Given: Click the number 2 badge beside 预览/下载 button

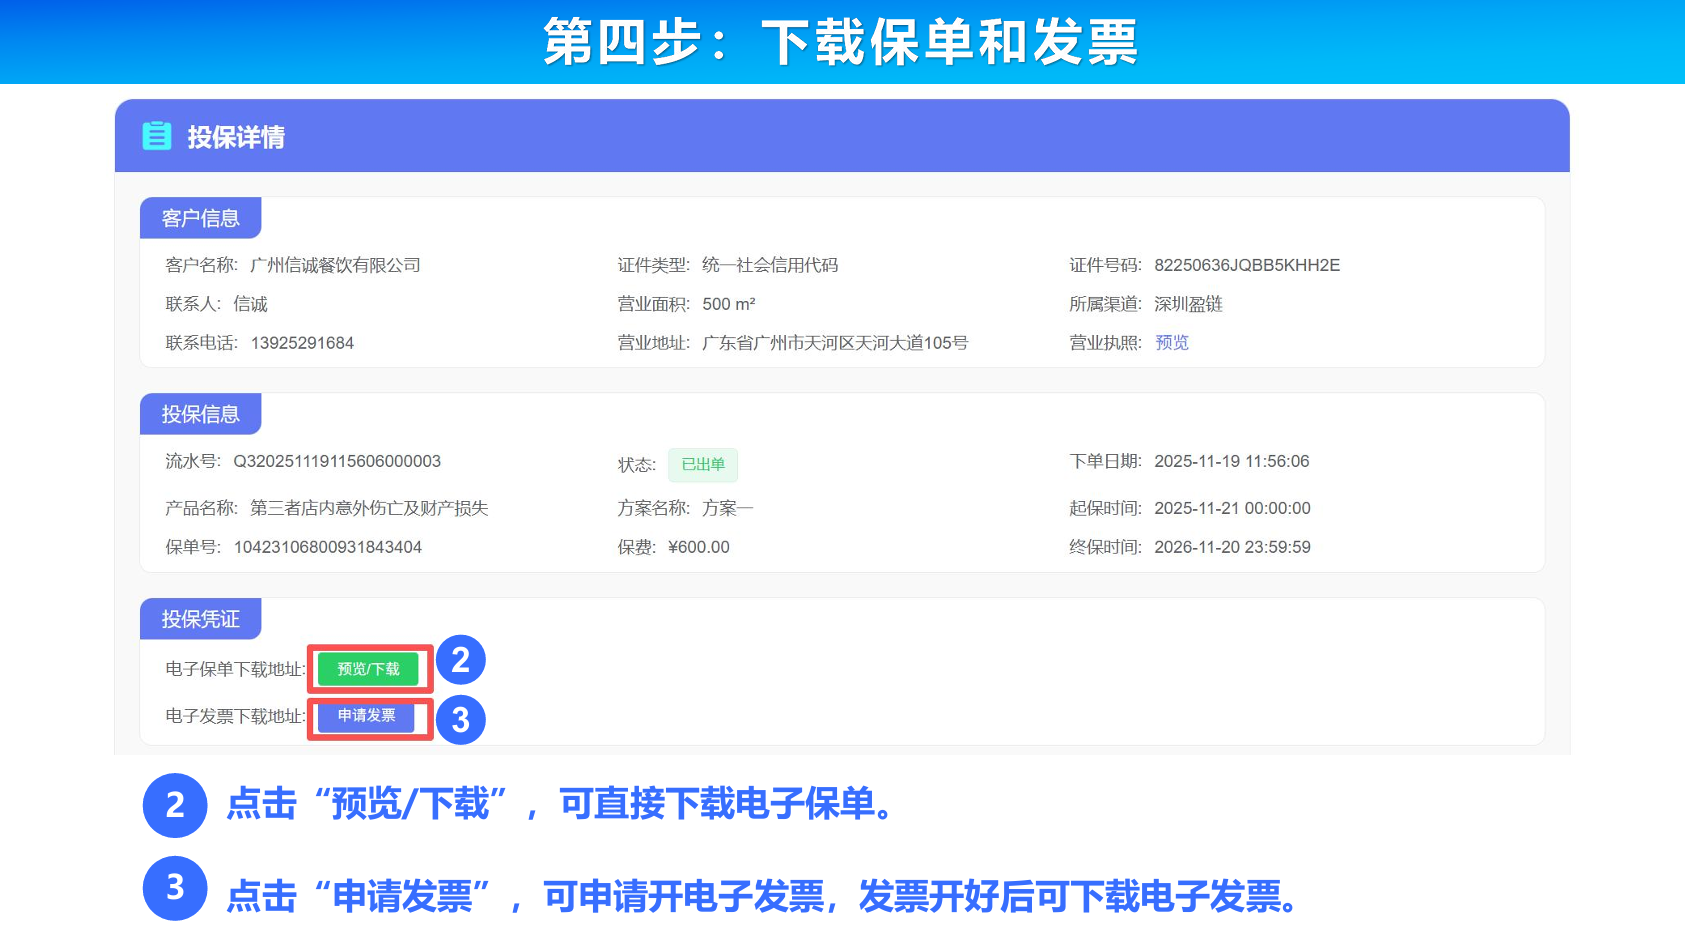Looking at the screenshot, I should pyautogui.click(x=460, y=660).
